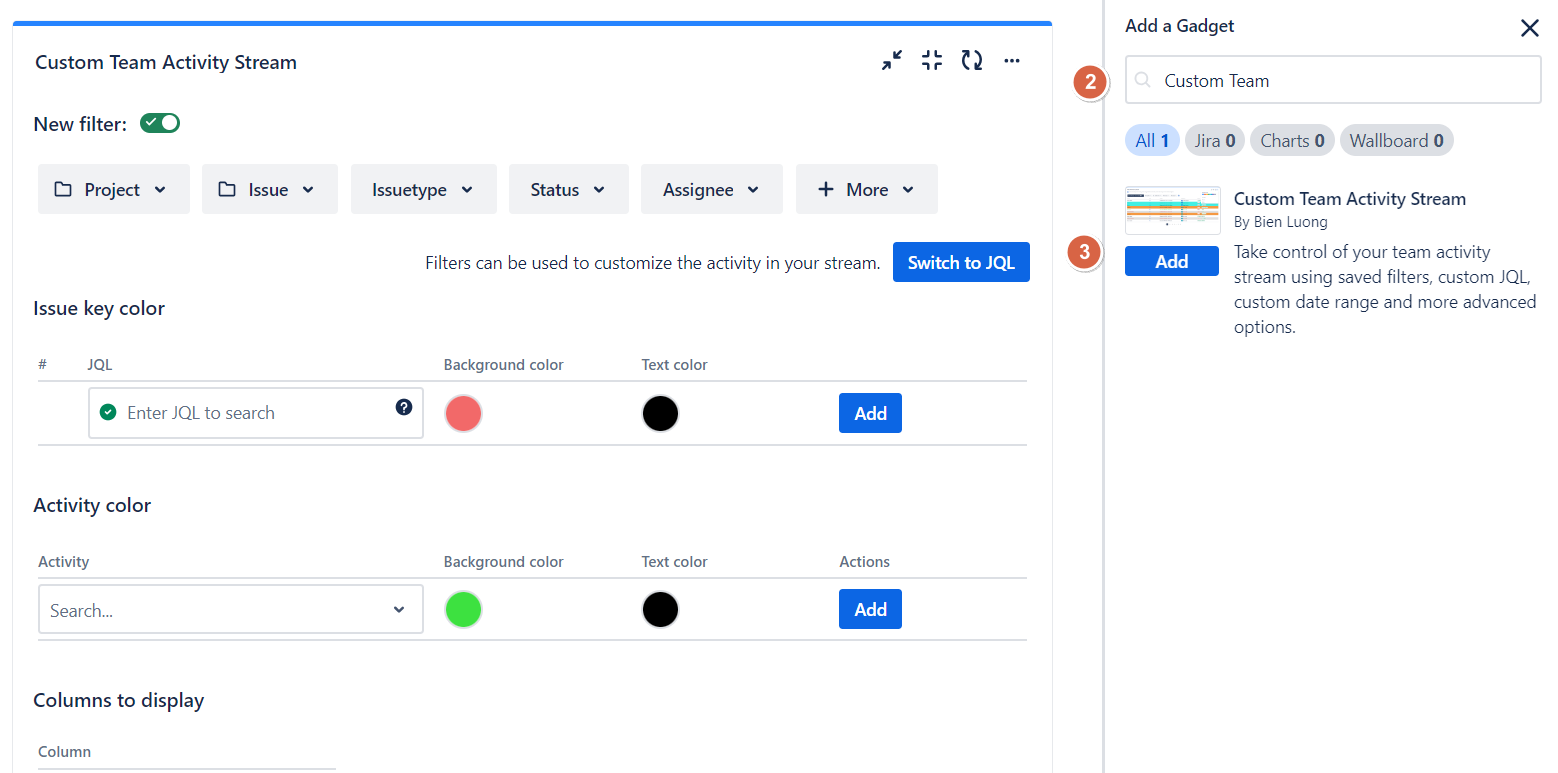The height and width of the screenshot is (773, 1558).
Task: Click the JQL help question mark icon
Action: click(404, 406)
